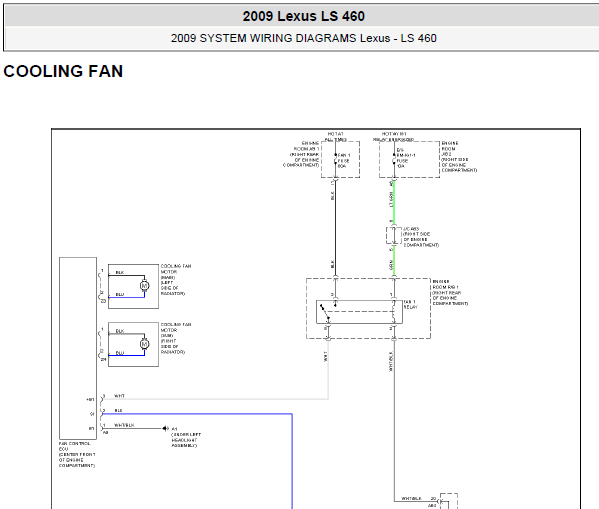
Task: Click the ground symbol at A1
Action: 165,428
